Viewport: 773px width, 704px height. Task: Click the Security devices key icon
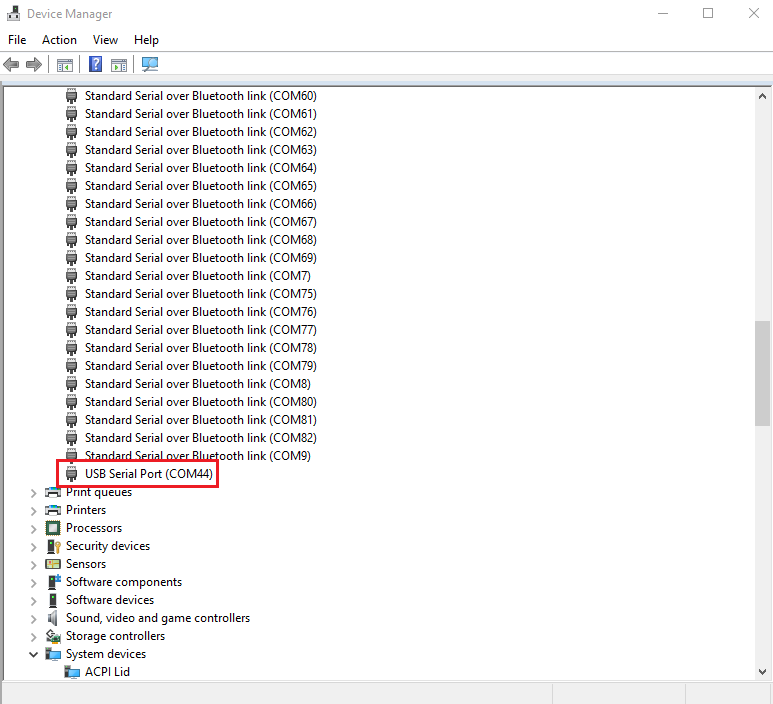pyautogui.click(x=53, y=546)
